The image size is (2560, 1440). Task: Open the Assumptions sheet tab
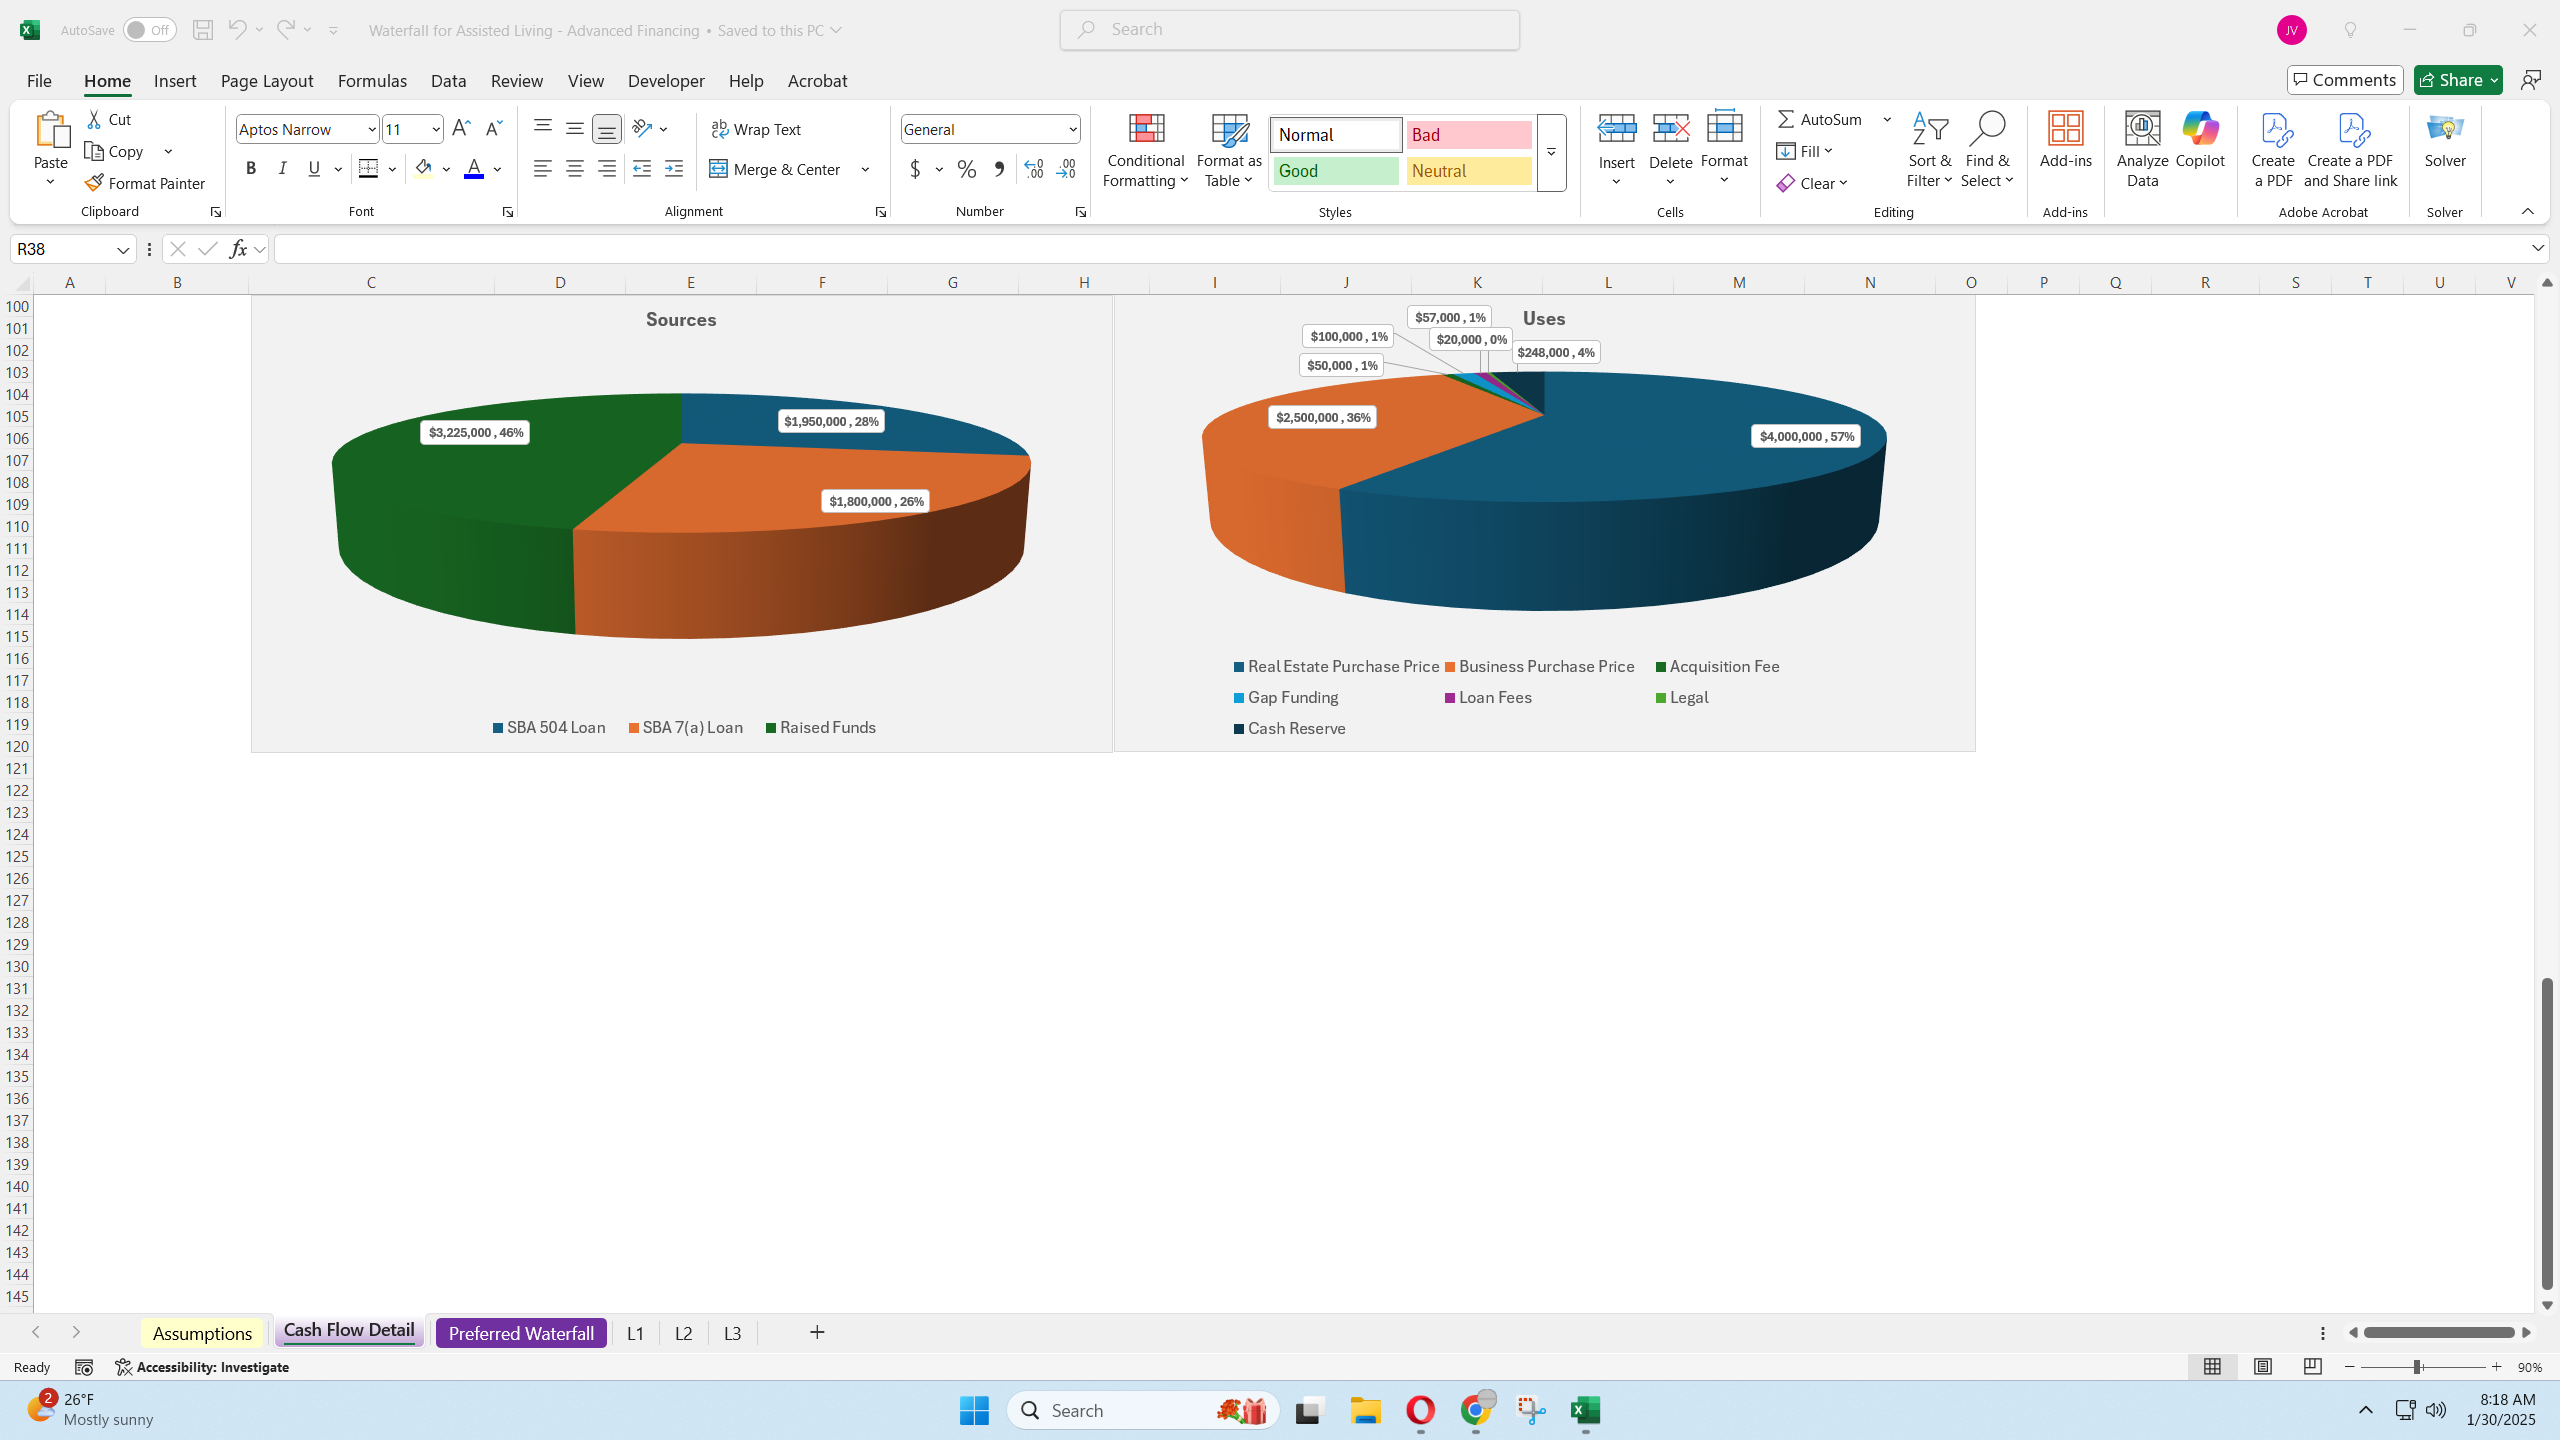202,1333
